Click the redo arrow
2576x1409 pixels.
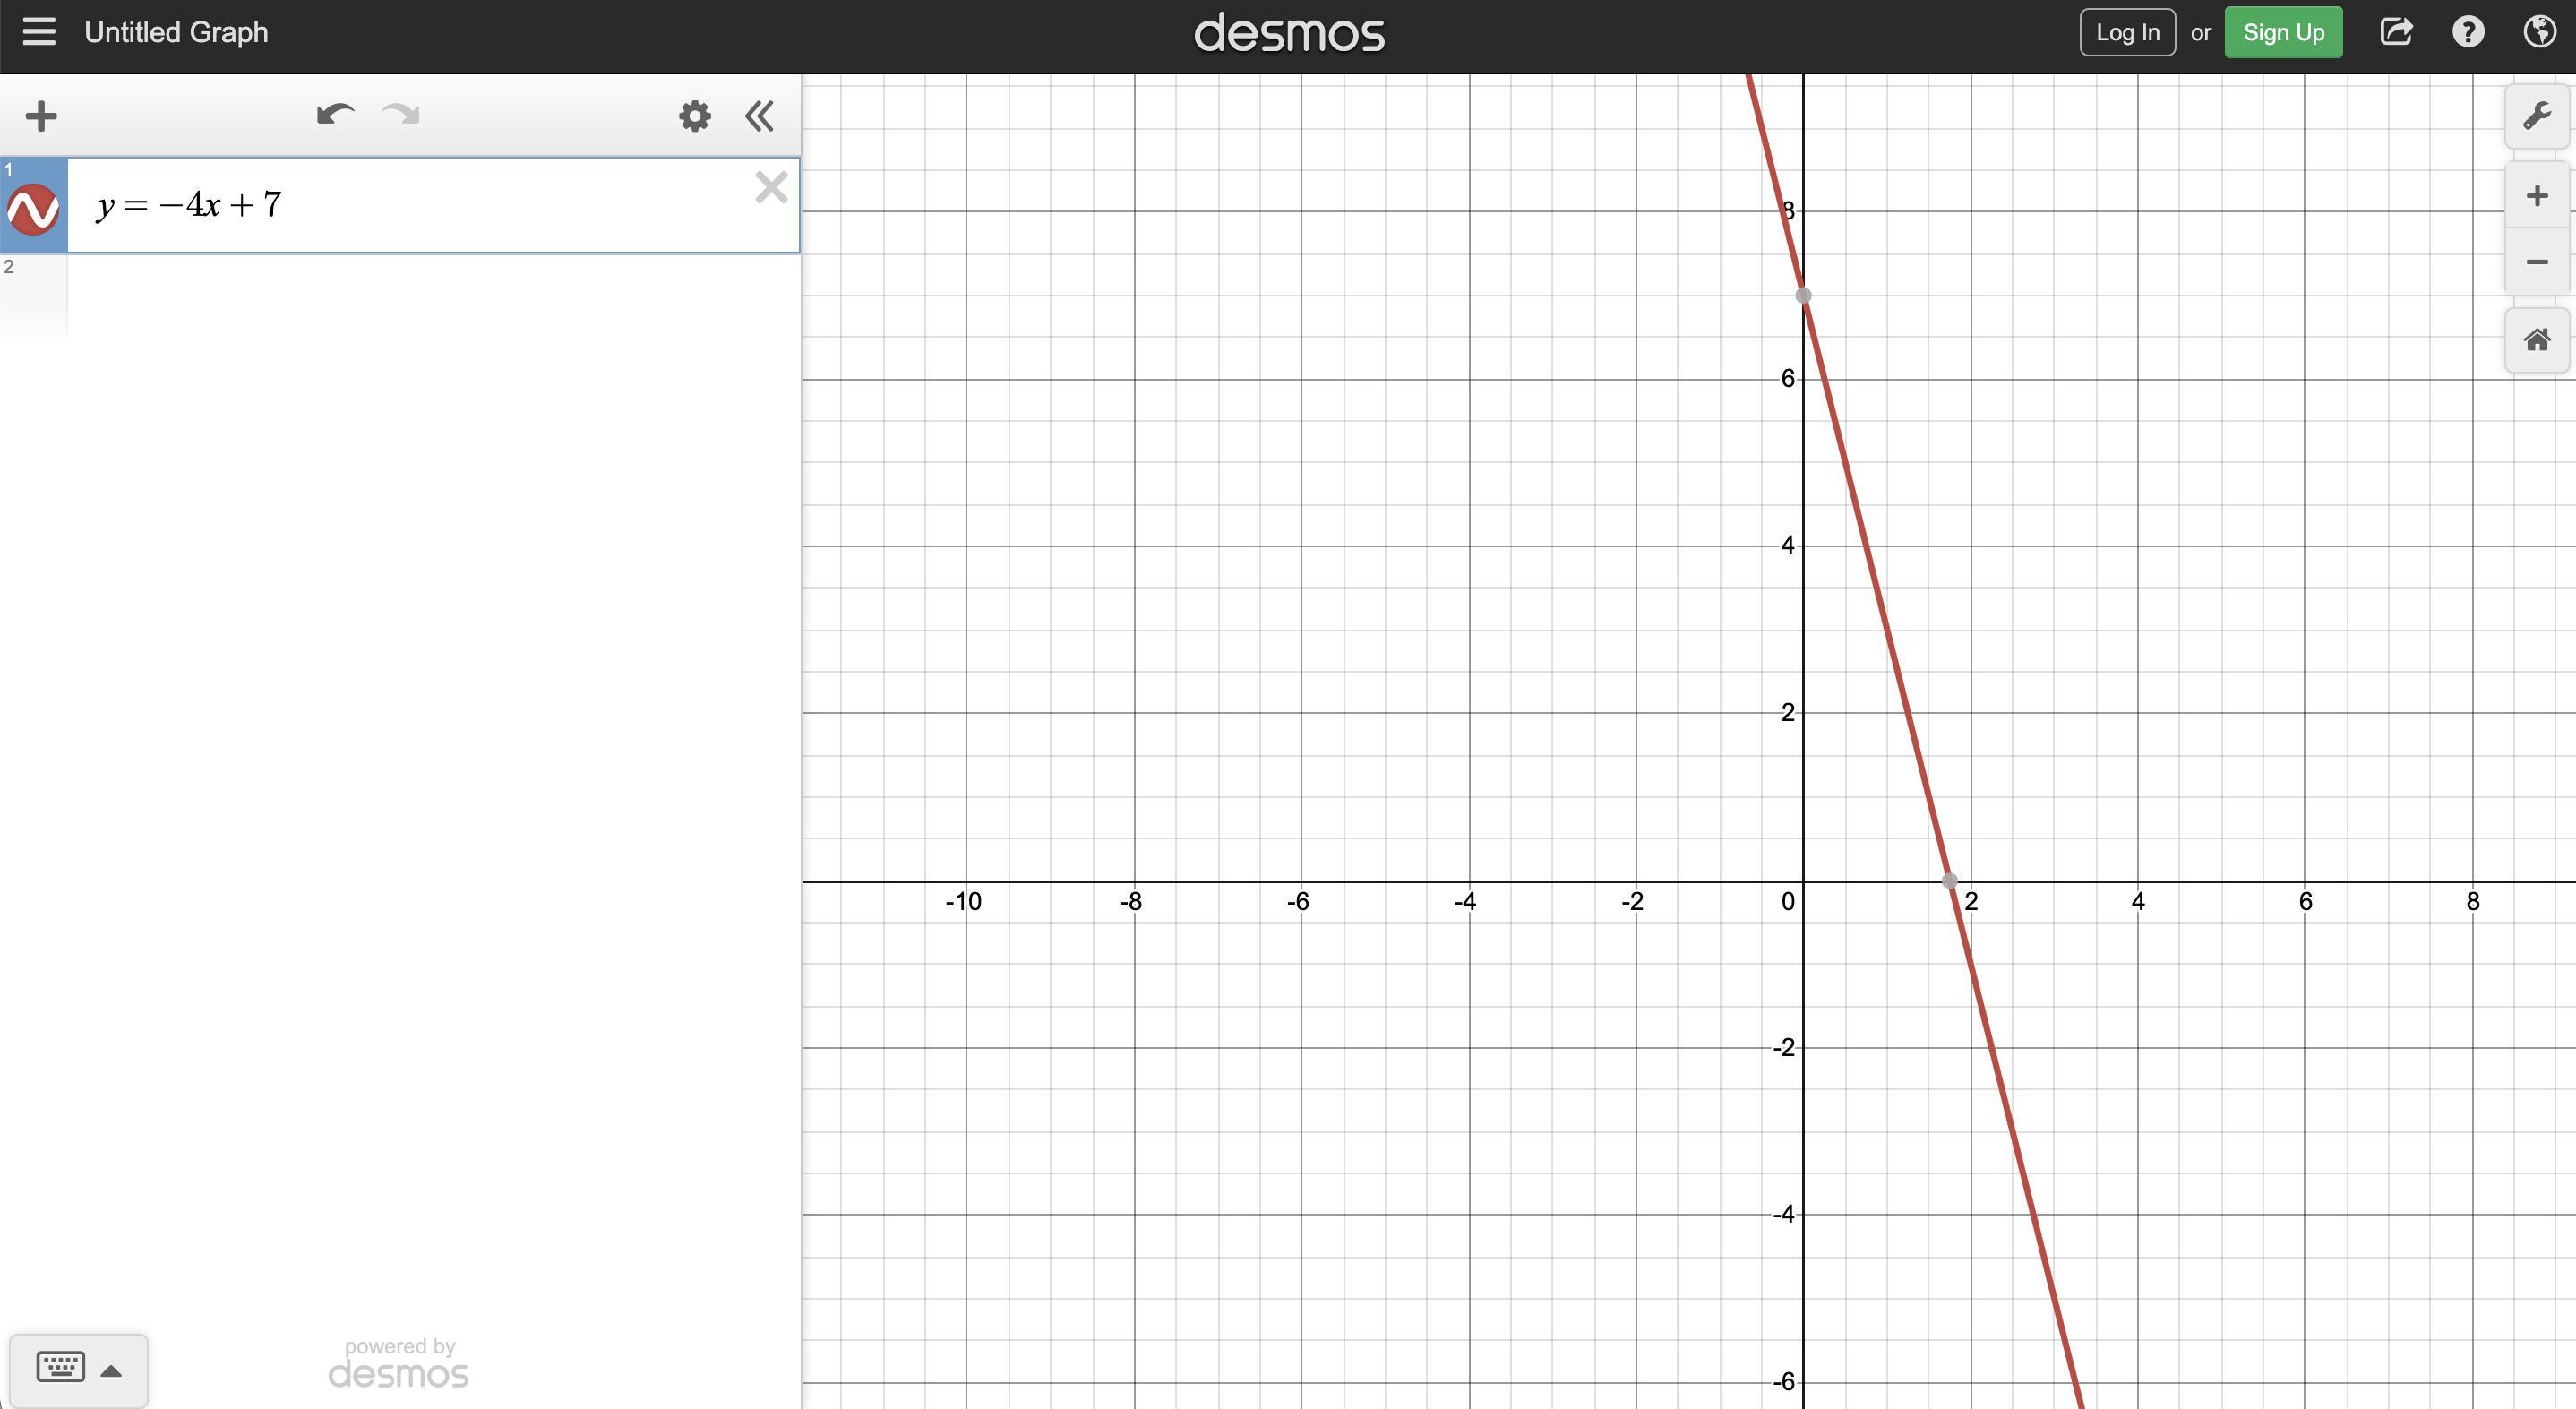point(401,115)
